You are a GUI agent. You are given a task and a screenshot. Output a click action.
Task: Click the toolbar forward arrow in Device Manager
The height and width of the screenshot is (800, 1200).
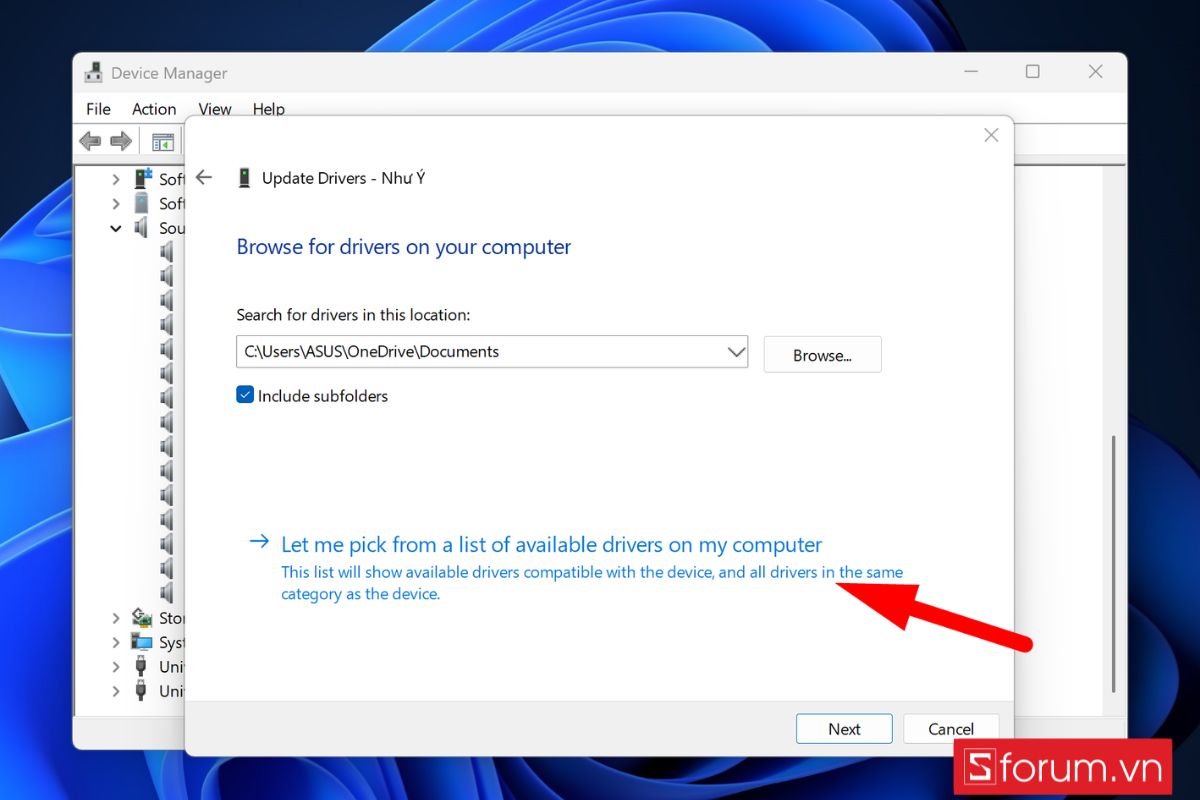click(x=121, y=141)
